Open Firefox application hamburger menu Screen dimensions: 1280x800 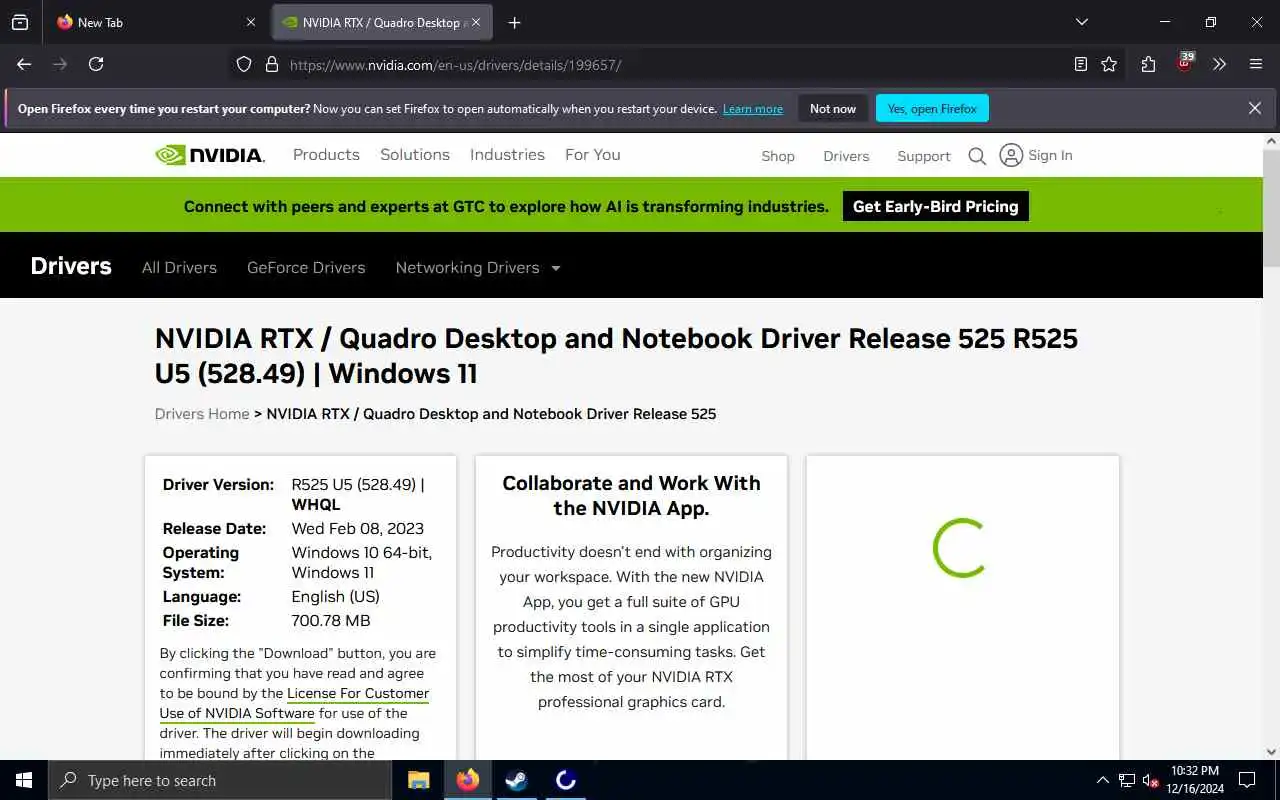(1256, 64)
